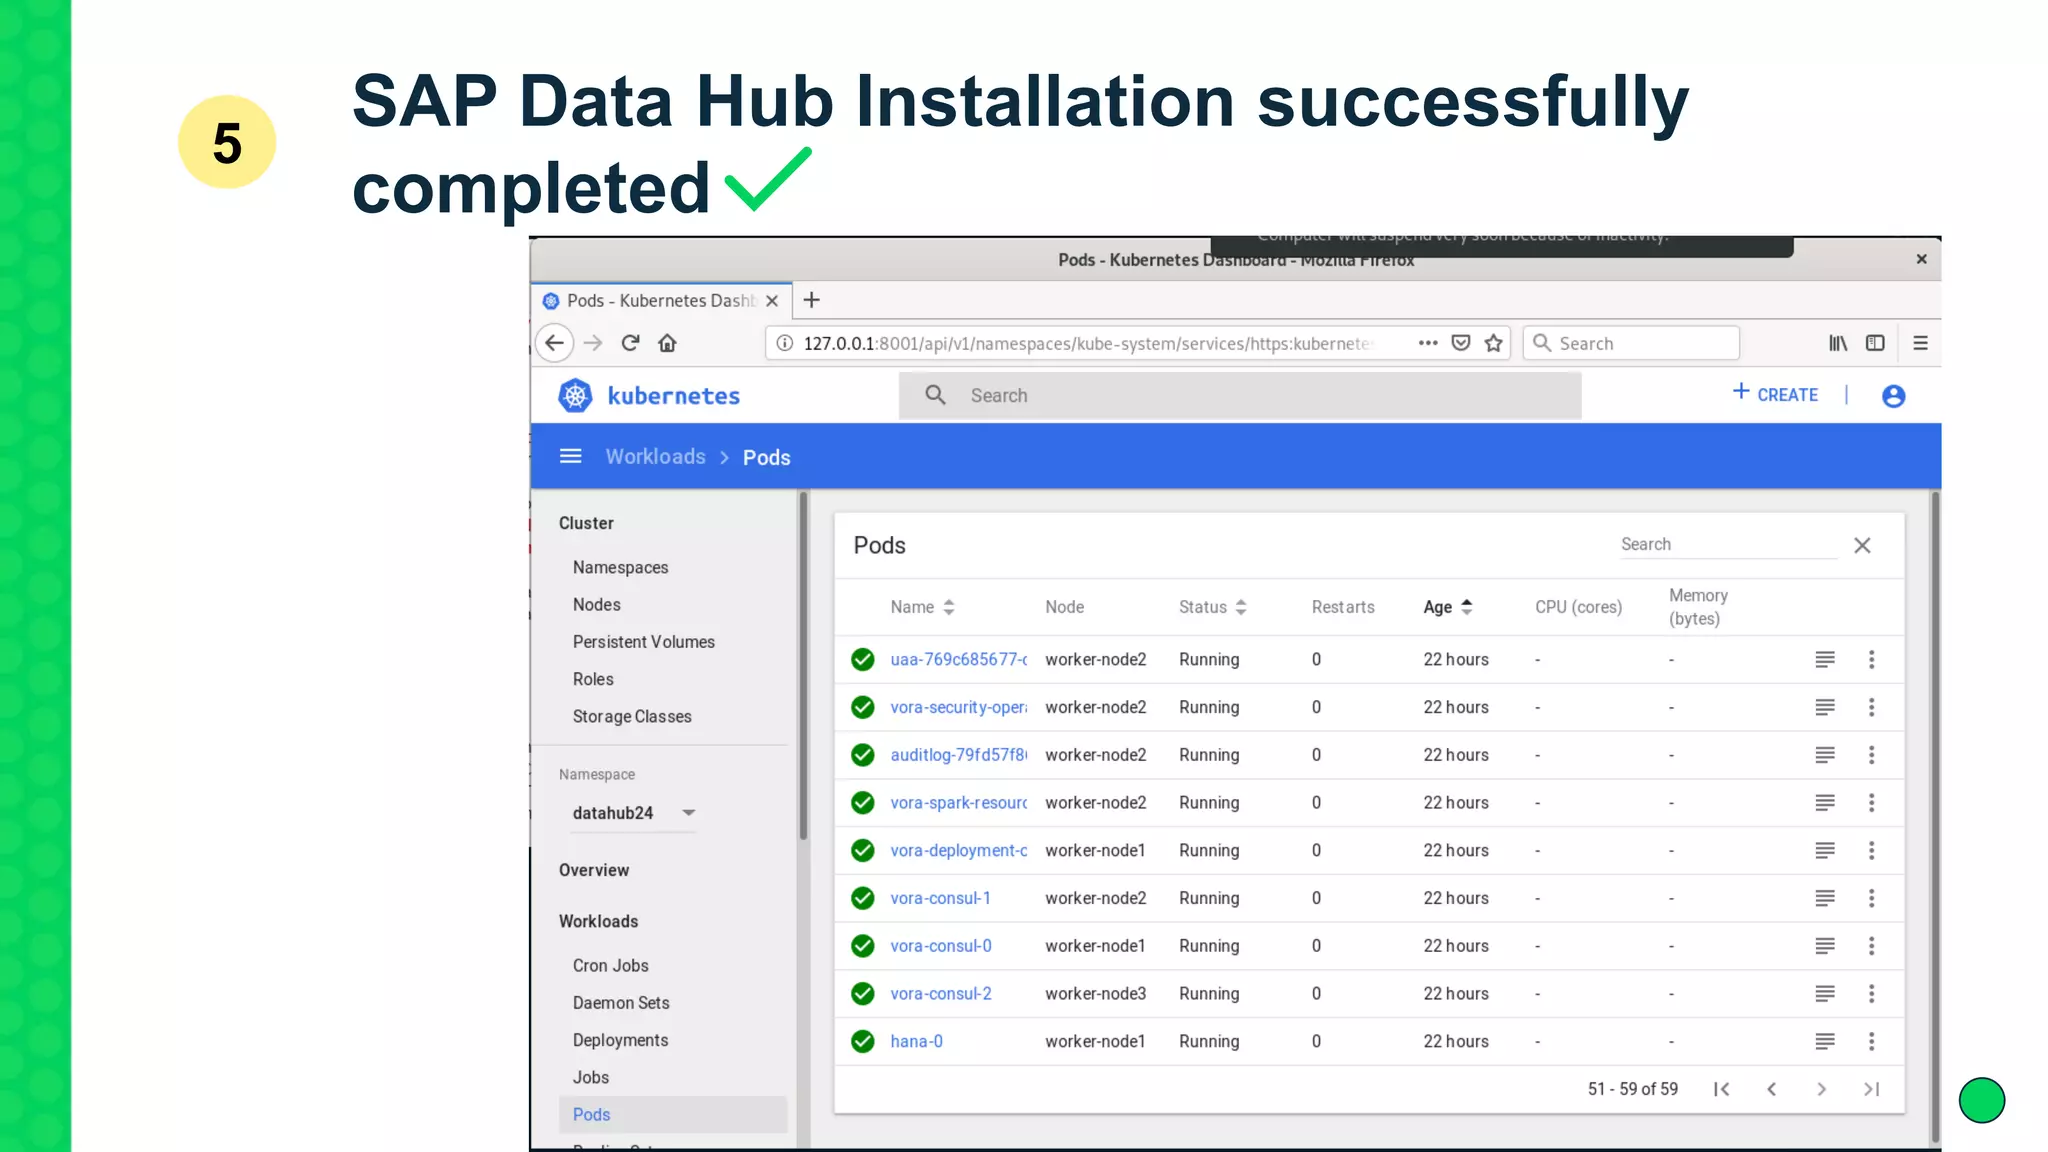The width and height of the screenshot is (2048, 1152).
Task: Open the Firefox sidebar view icon
Action: coord(1875,343)
